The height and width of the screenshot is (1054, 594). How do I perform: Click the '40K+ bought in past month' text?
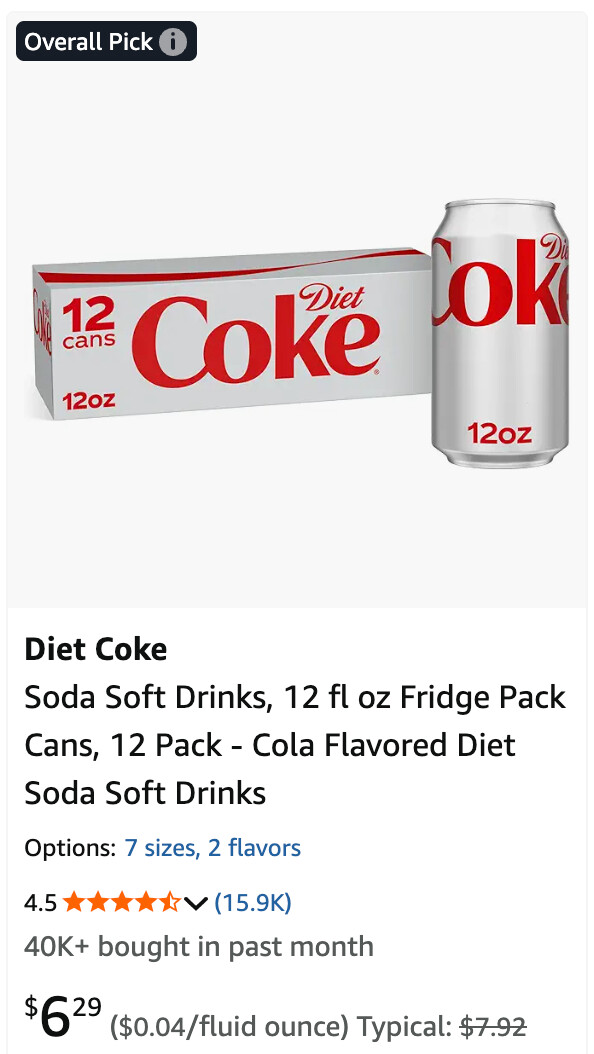[199, 946]
